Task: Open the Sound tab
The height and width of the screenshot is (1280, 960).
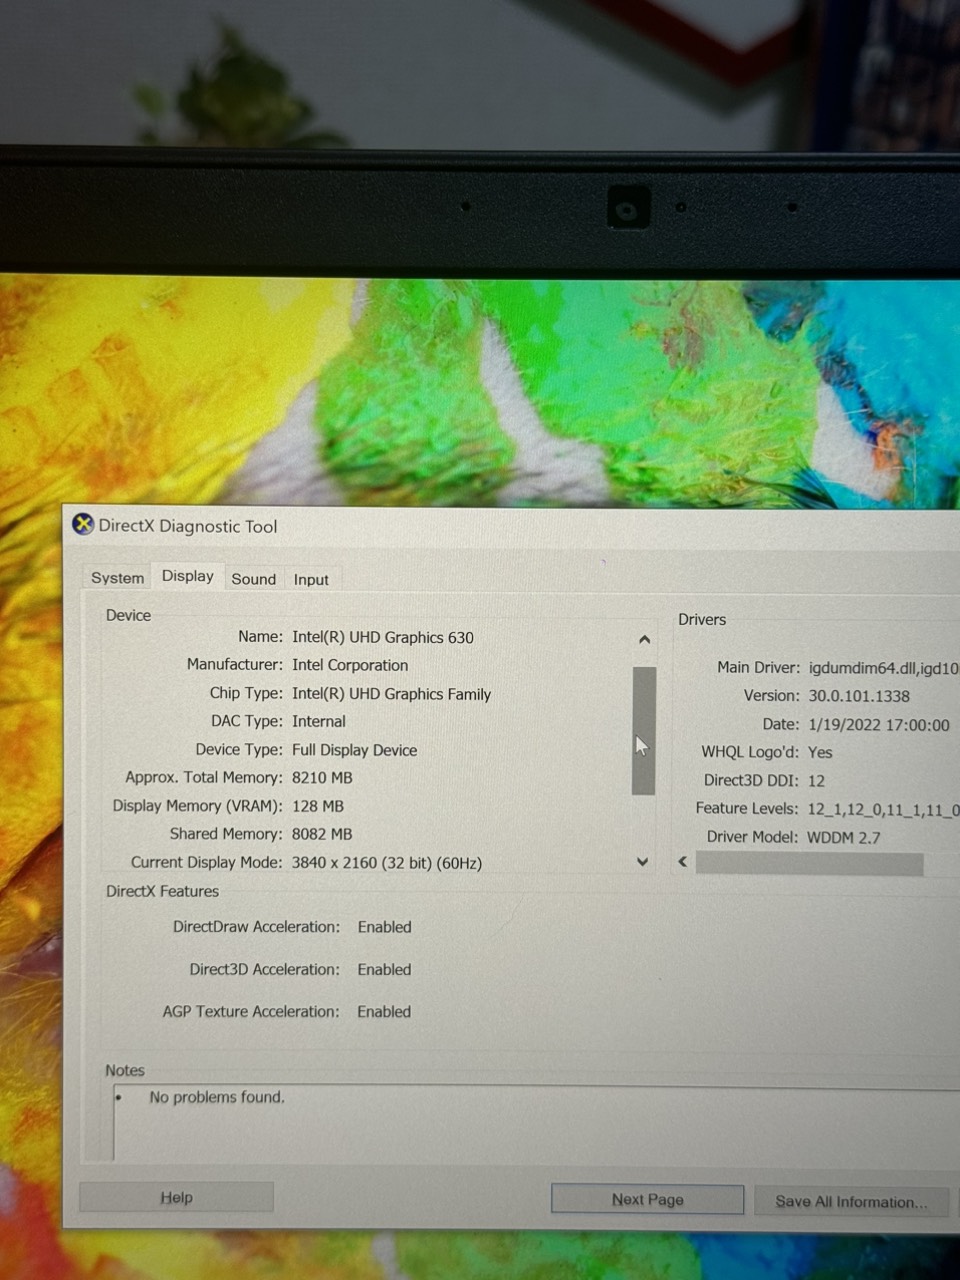Action: [254, 579]
